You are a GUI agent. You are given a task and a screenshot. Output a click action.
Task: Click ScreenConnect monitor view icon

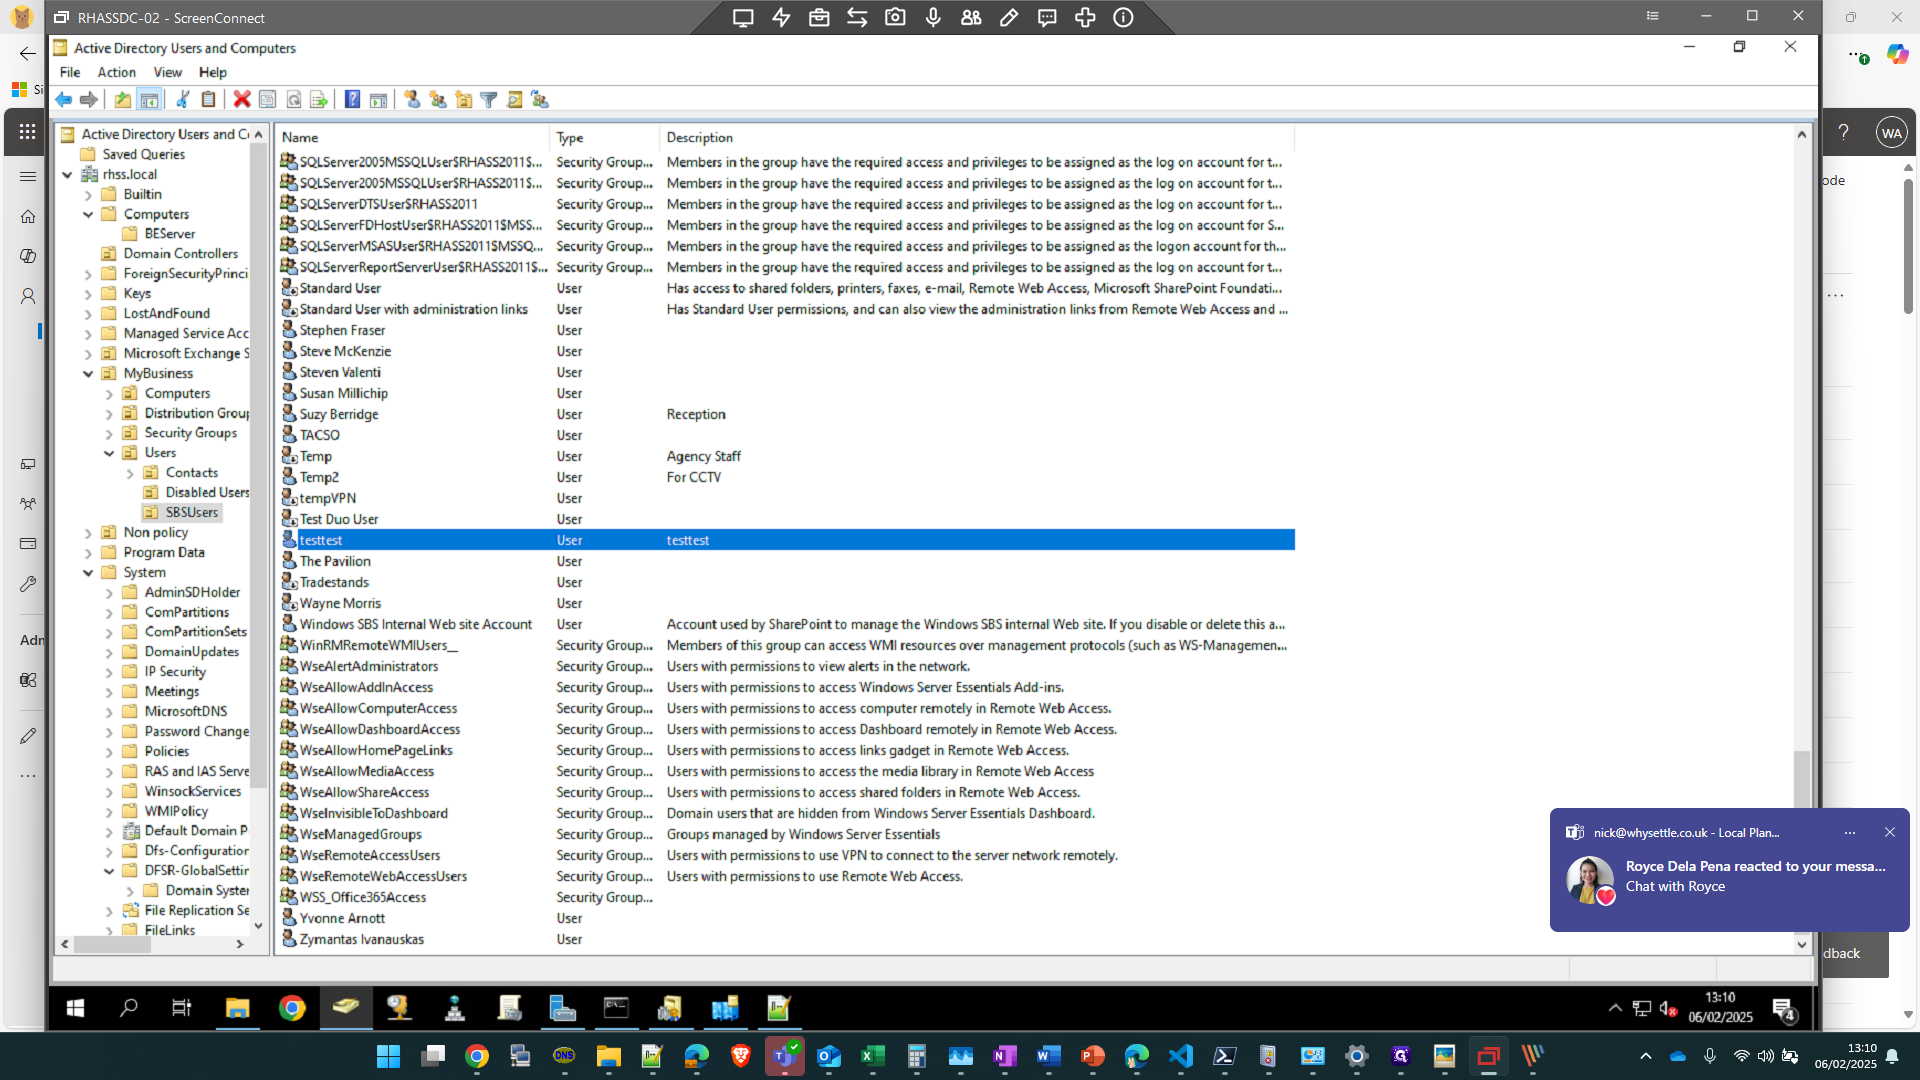743,17
